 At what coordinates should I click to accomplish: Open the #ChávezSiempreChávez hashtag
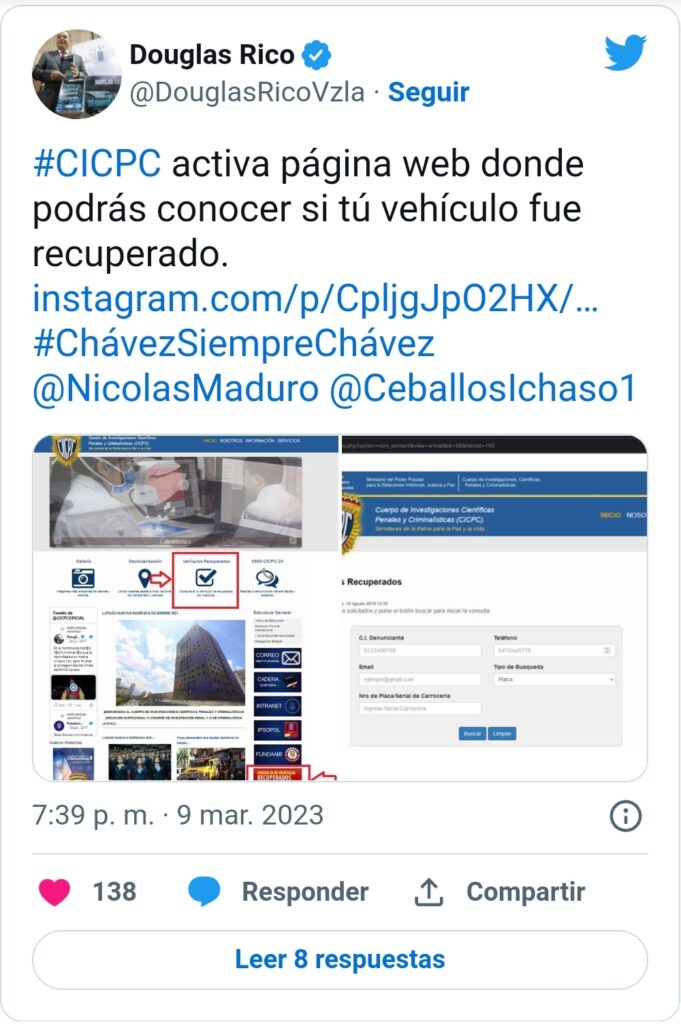pos(234,344)
